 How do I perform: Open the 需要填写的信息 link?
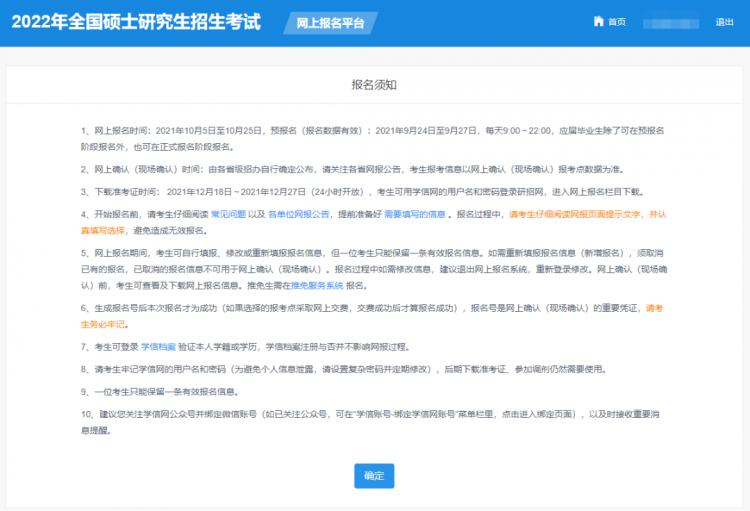point(415,214)
